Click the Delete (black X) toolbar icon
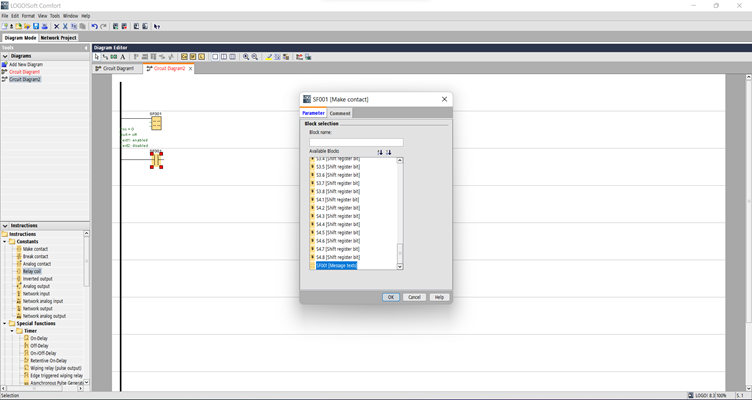This screenshot has width=752, height=400. click(57, 26)
